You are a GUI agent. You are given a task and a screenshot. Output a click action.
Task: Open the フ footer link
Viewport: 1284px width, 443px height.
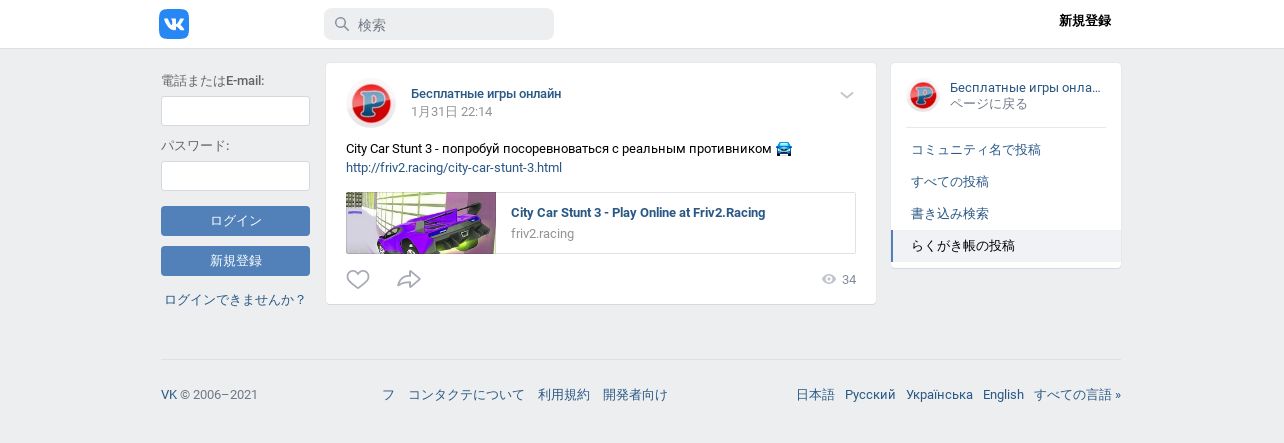[x=388, y=395]
